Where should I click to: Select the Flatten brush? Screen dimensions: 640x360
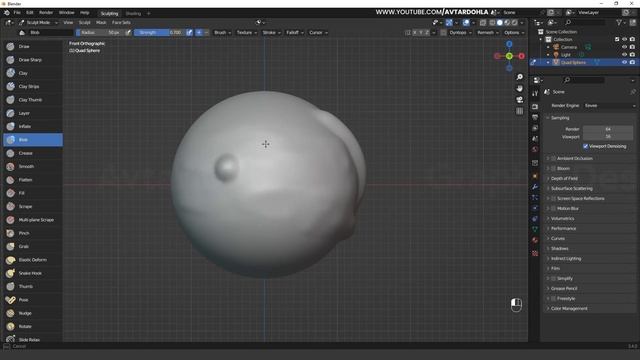33,180
